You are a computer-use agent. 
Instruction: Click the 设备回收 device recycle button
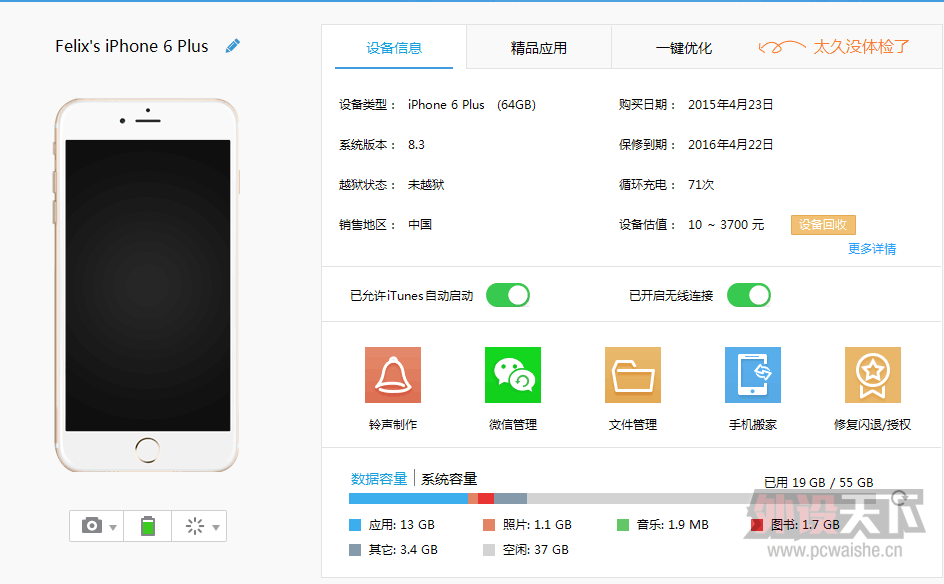click(x=822, y=225)
